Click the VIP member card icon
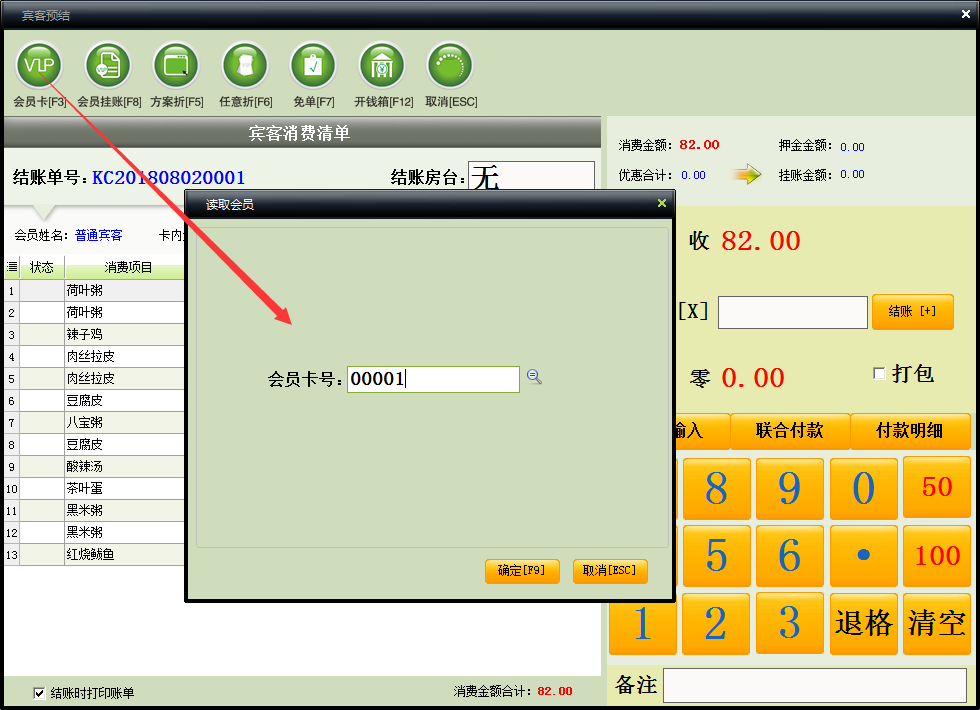980x710 pixels. click(x=40, y=66)
